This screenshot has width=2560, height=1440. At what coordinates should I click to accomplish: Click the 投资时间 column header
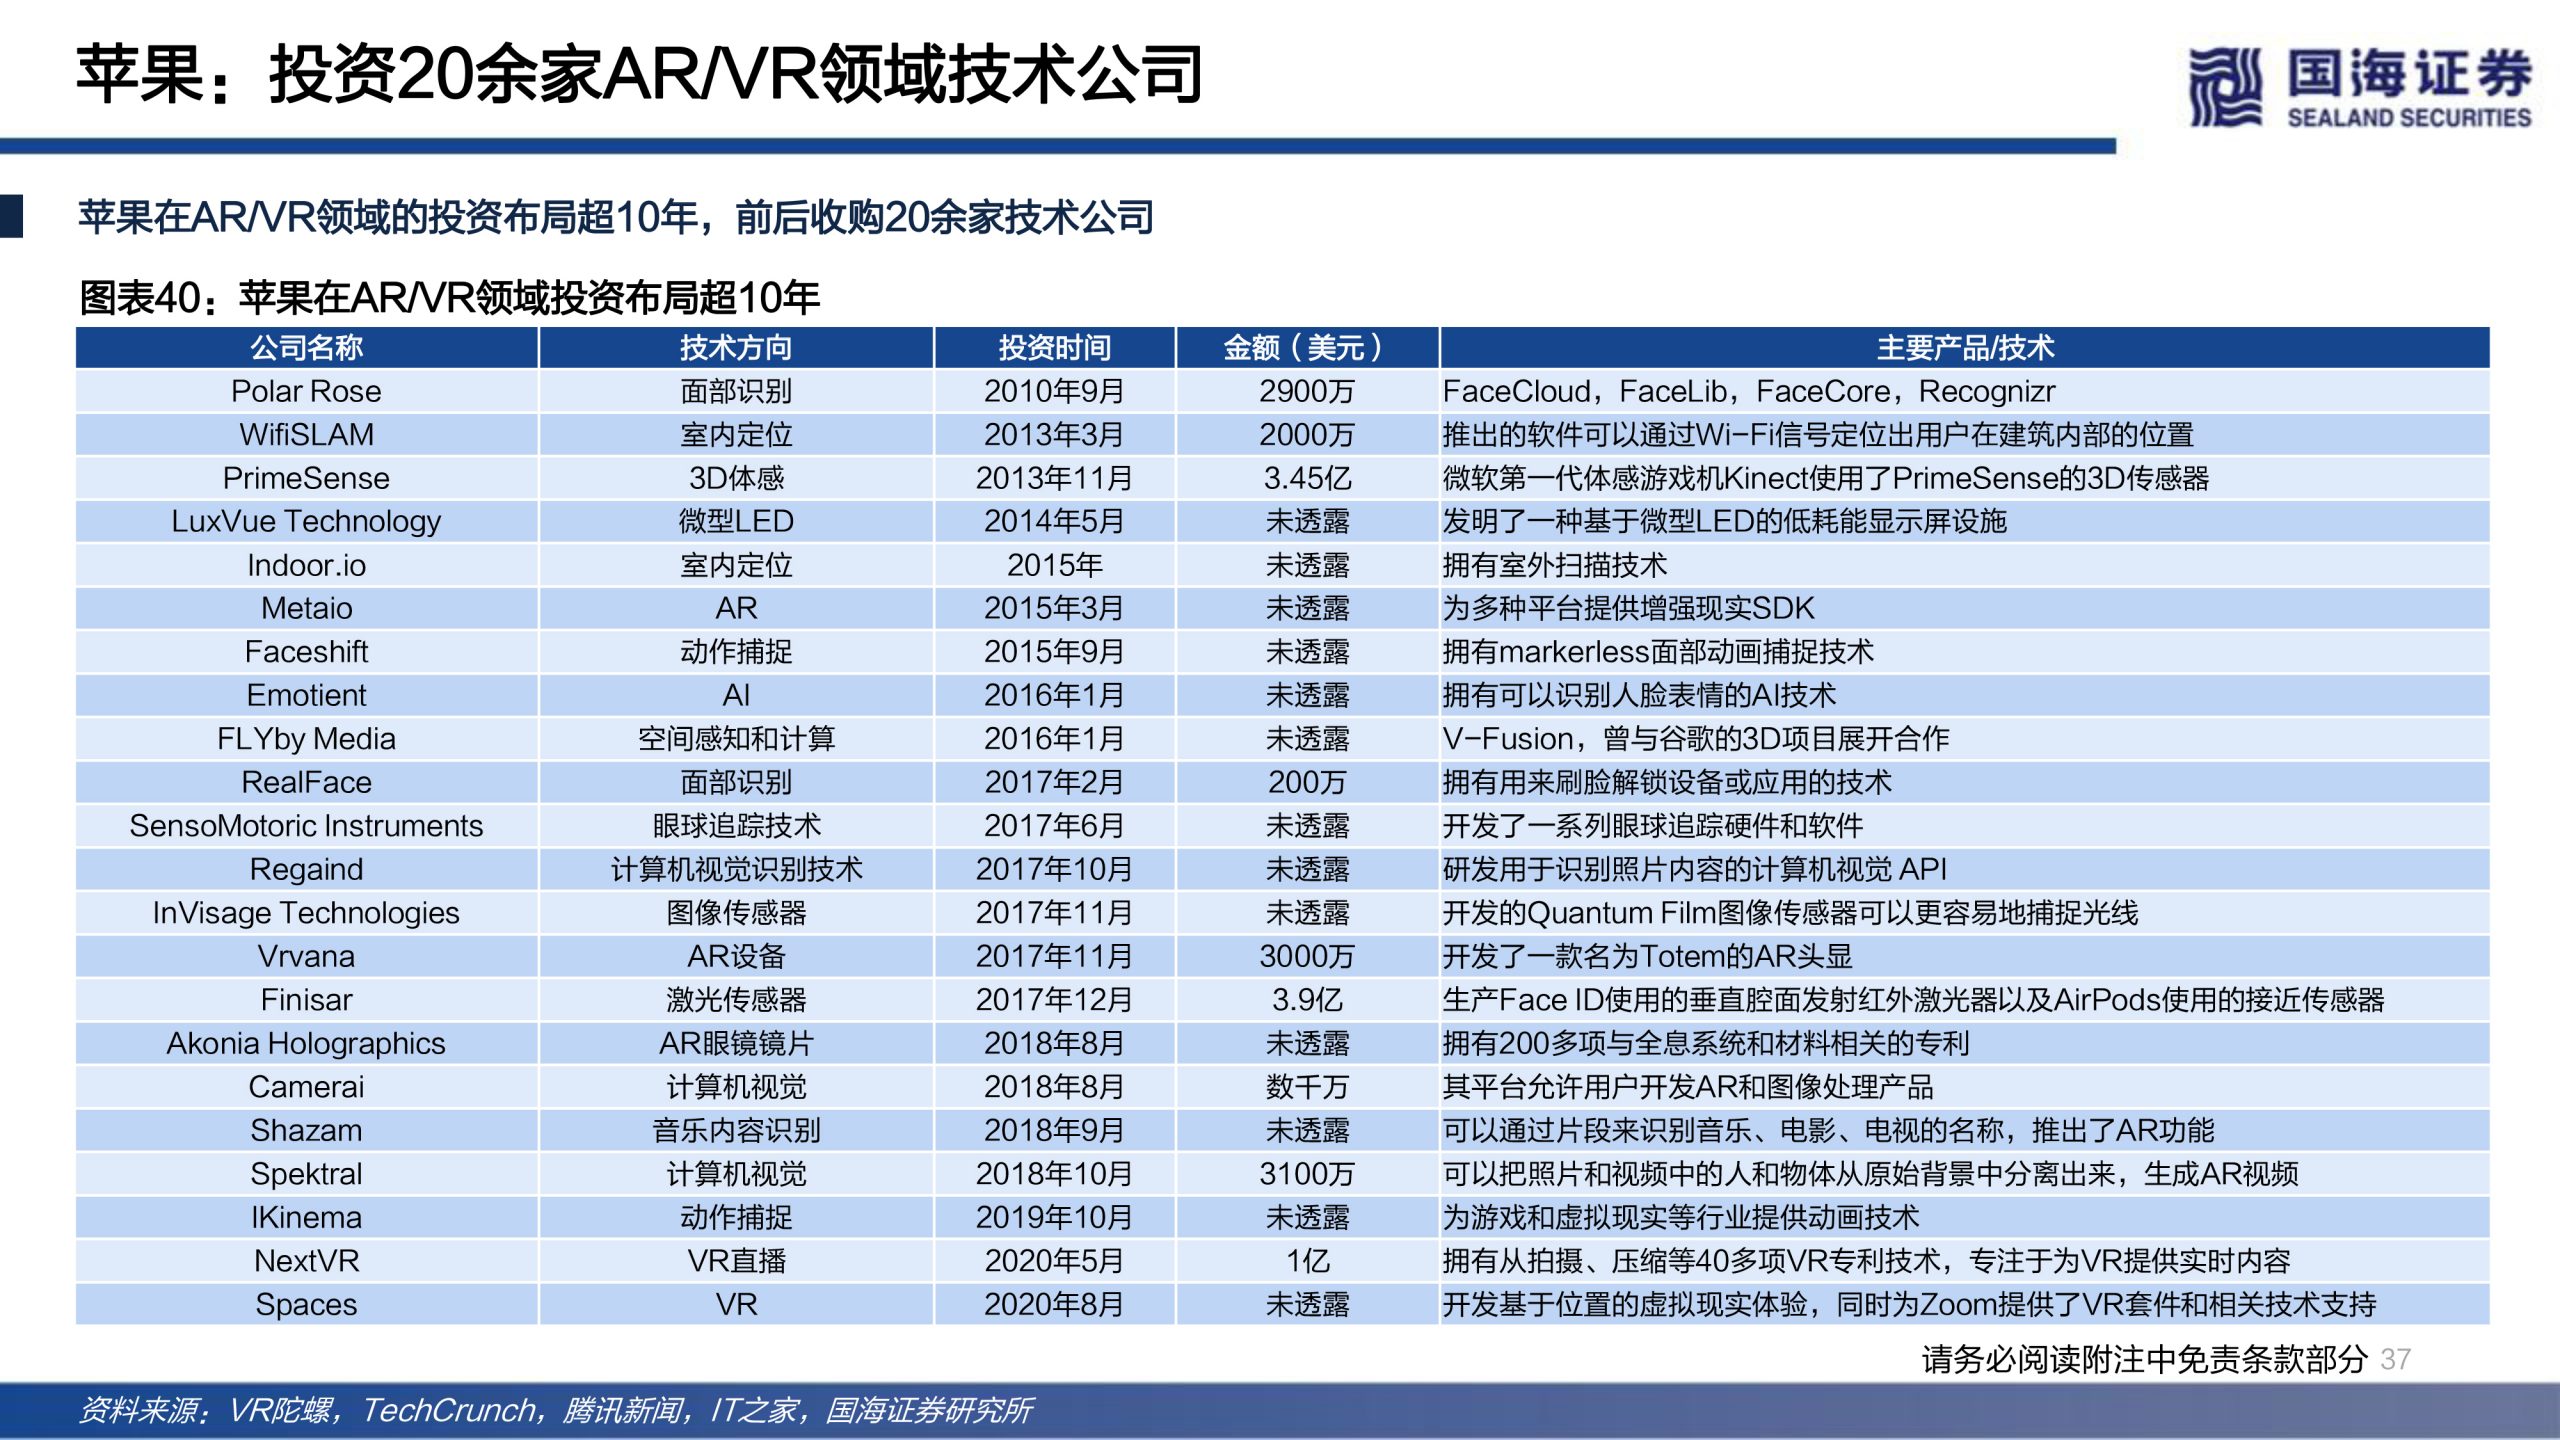pos(1054,347)
